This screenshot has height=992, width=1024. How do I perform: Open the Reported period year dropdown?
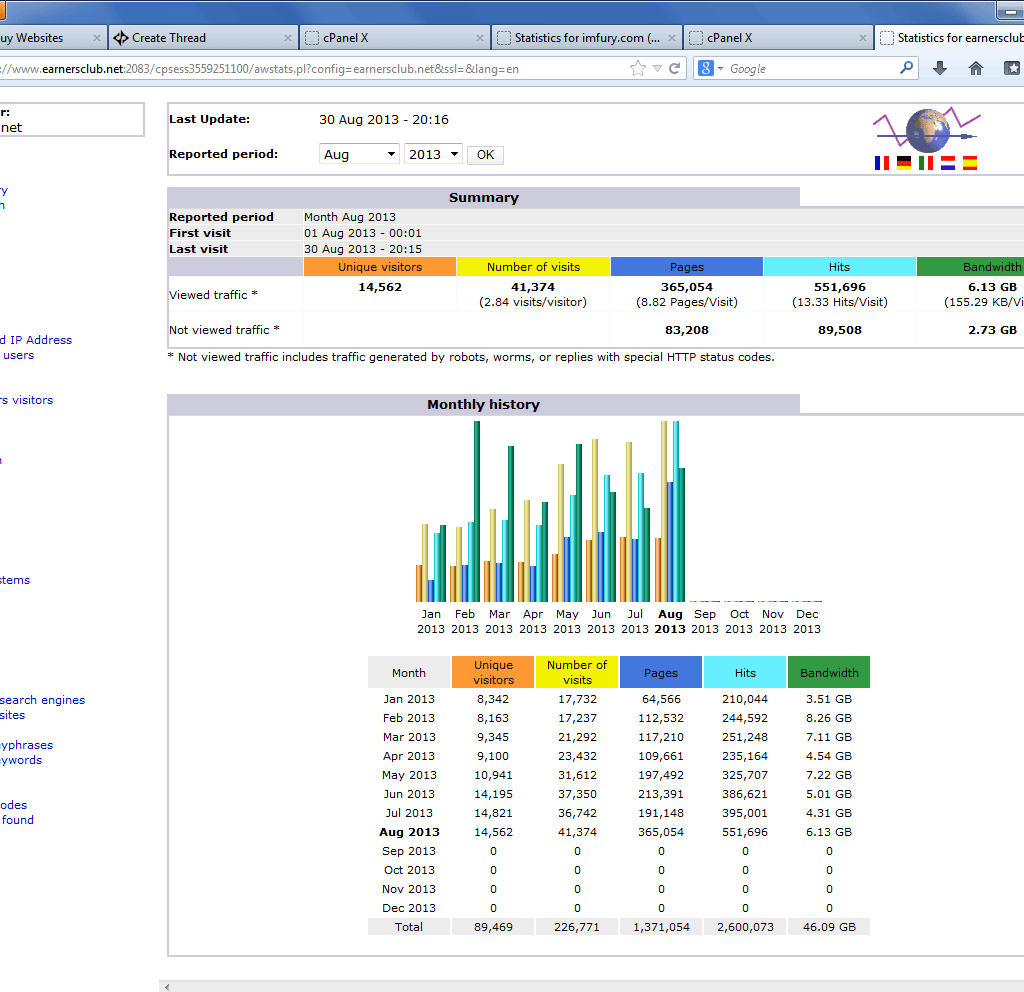[x=434, y=154]
